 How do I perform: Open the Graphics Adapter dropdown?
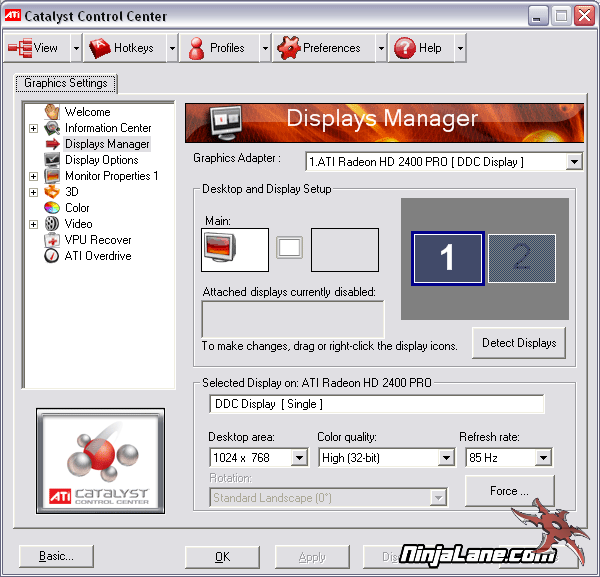pyautogui.click(x=574, y=162)
